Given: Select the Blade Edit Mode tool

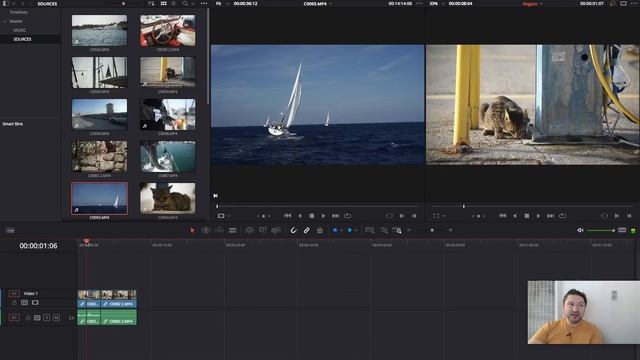Looking at the screenshot, I should (233, 230).
